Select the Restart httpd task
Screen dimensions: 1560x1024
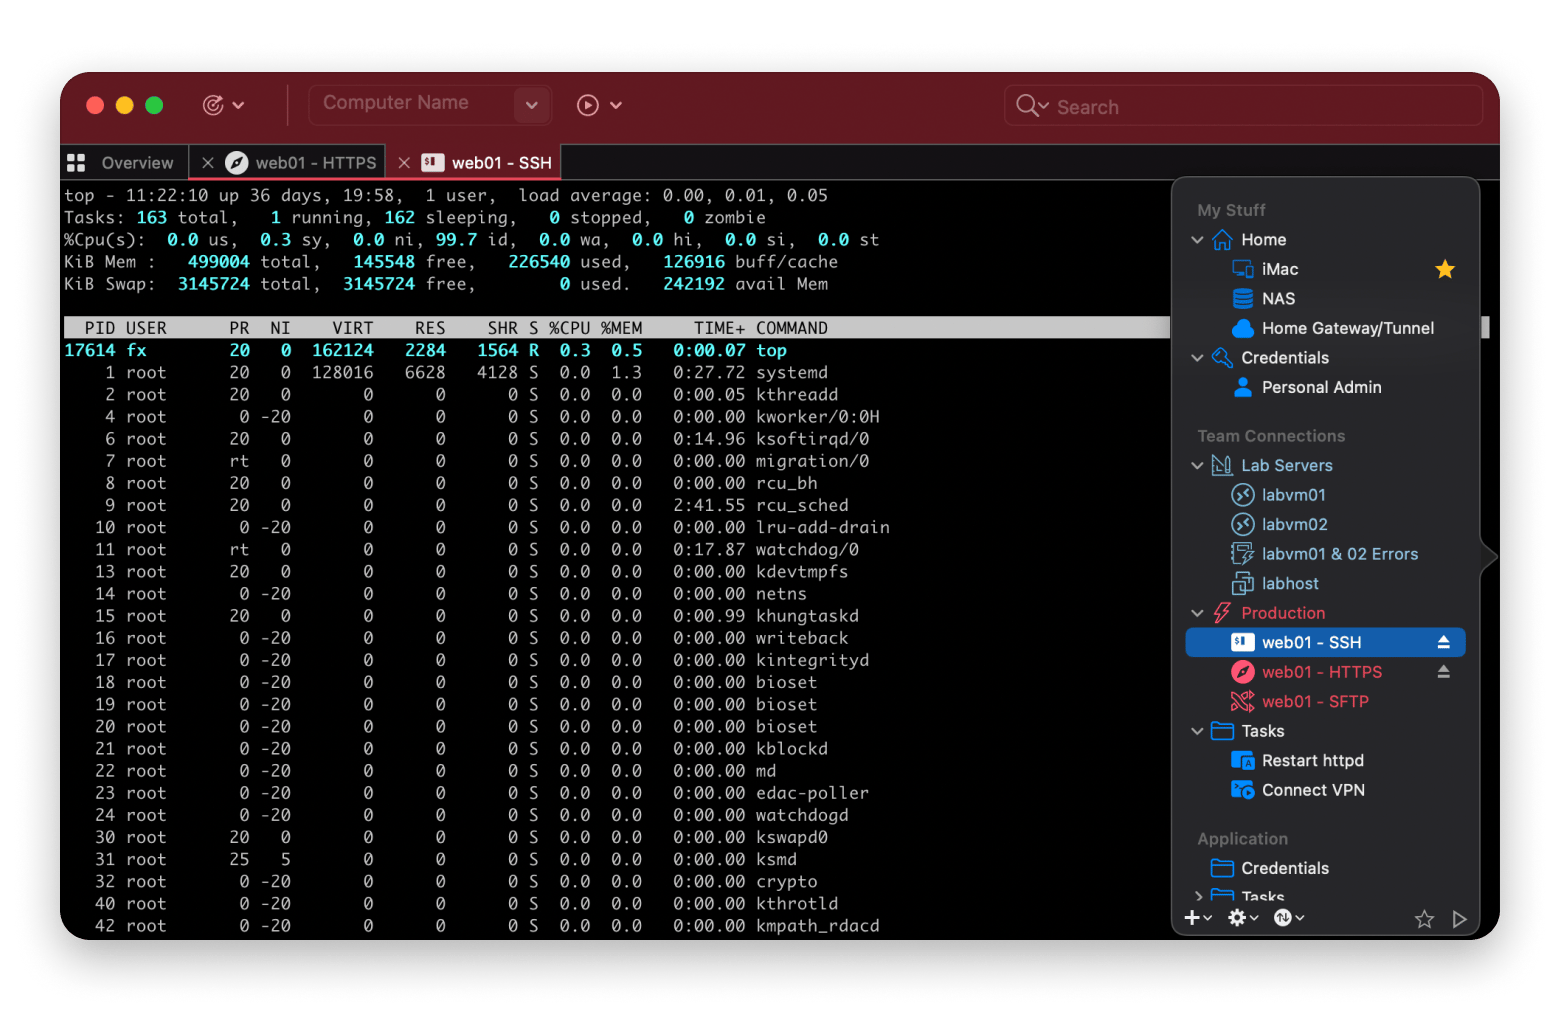coord(1312,760)
